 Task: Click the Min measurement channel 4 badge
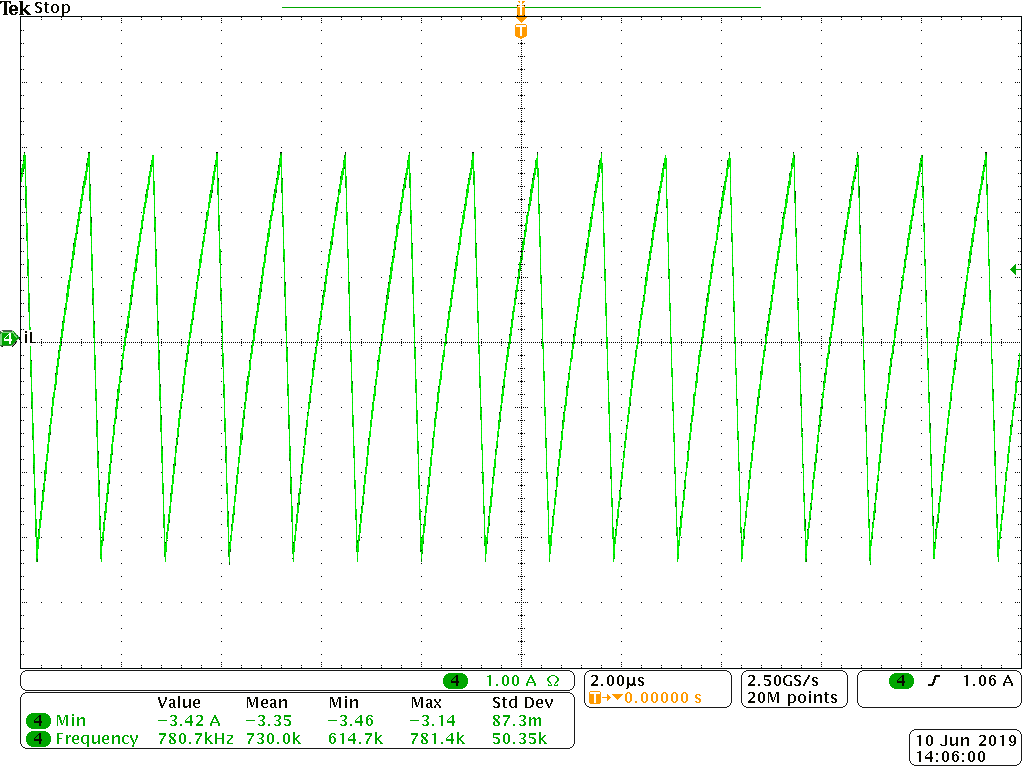tap(38, 721)
